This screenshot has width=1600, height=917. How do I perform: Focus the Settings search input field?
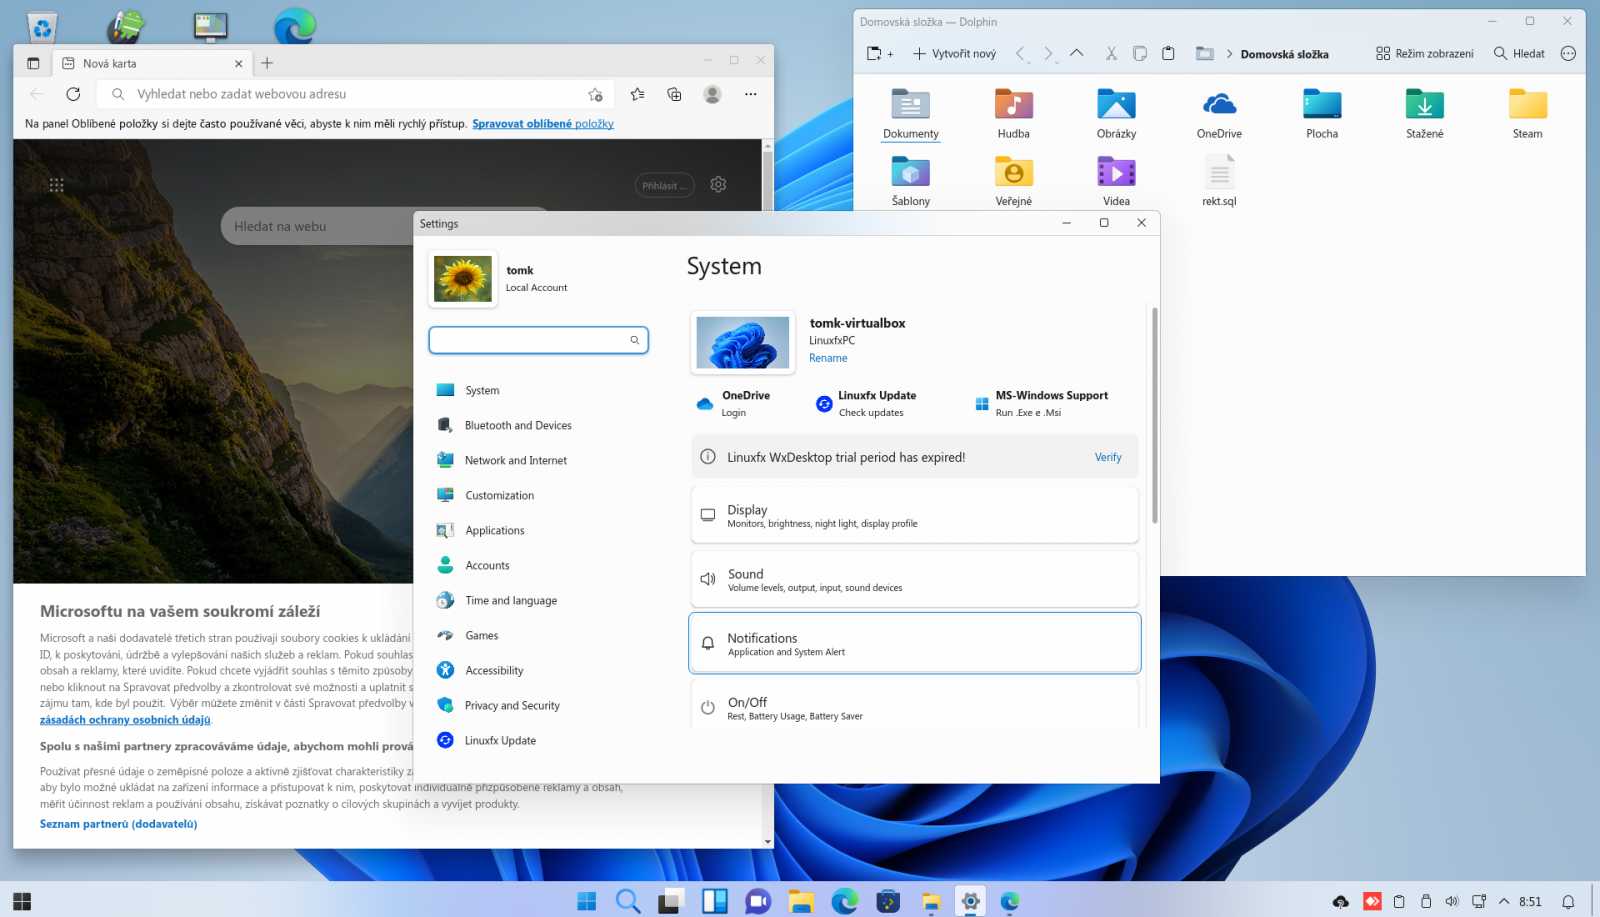538,340
